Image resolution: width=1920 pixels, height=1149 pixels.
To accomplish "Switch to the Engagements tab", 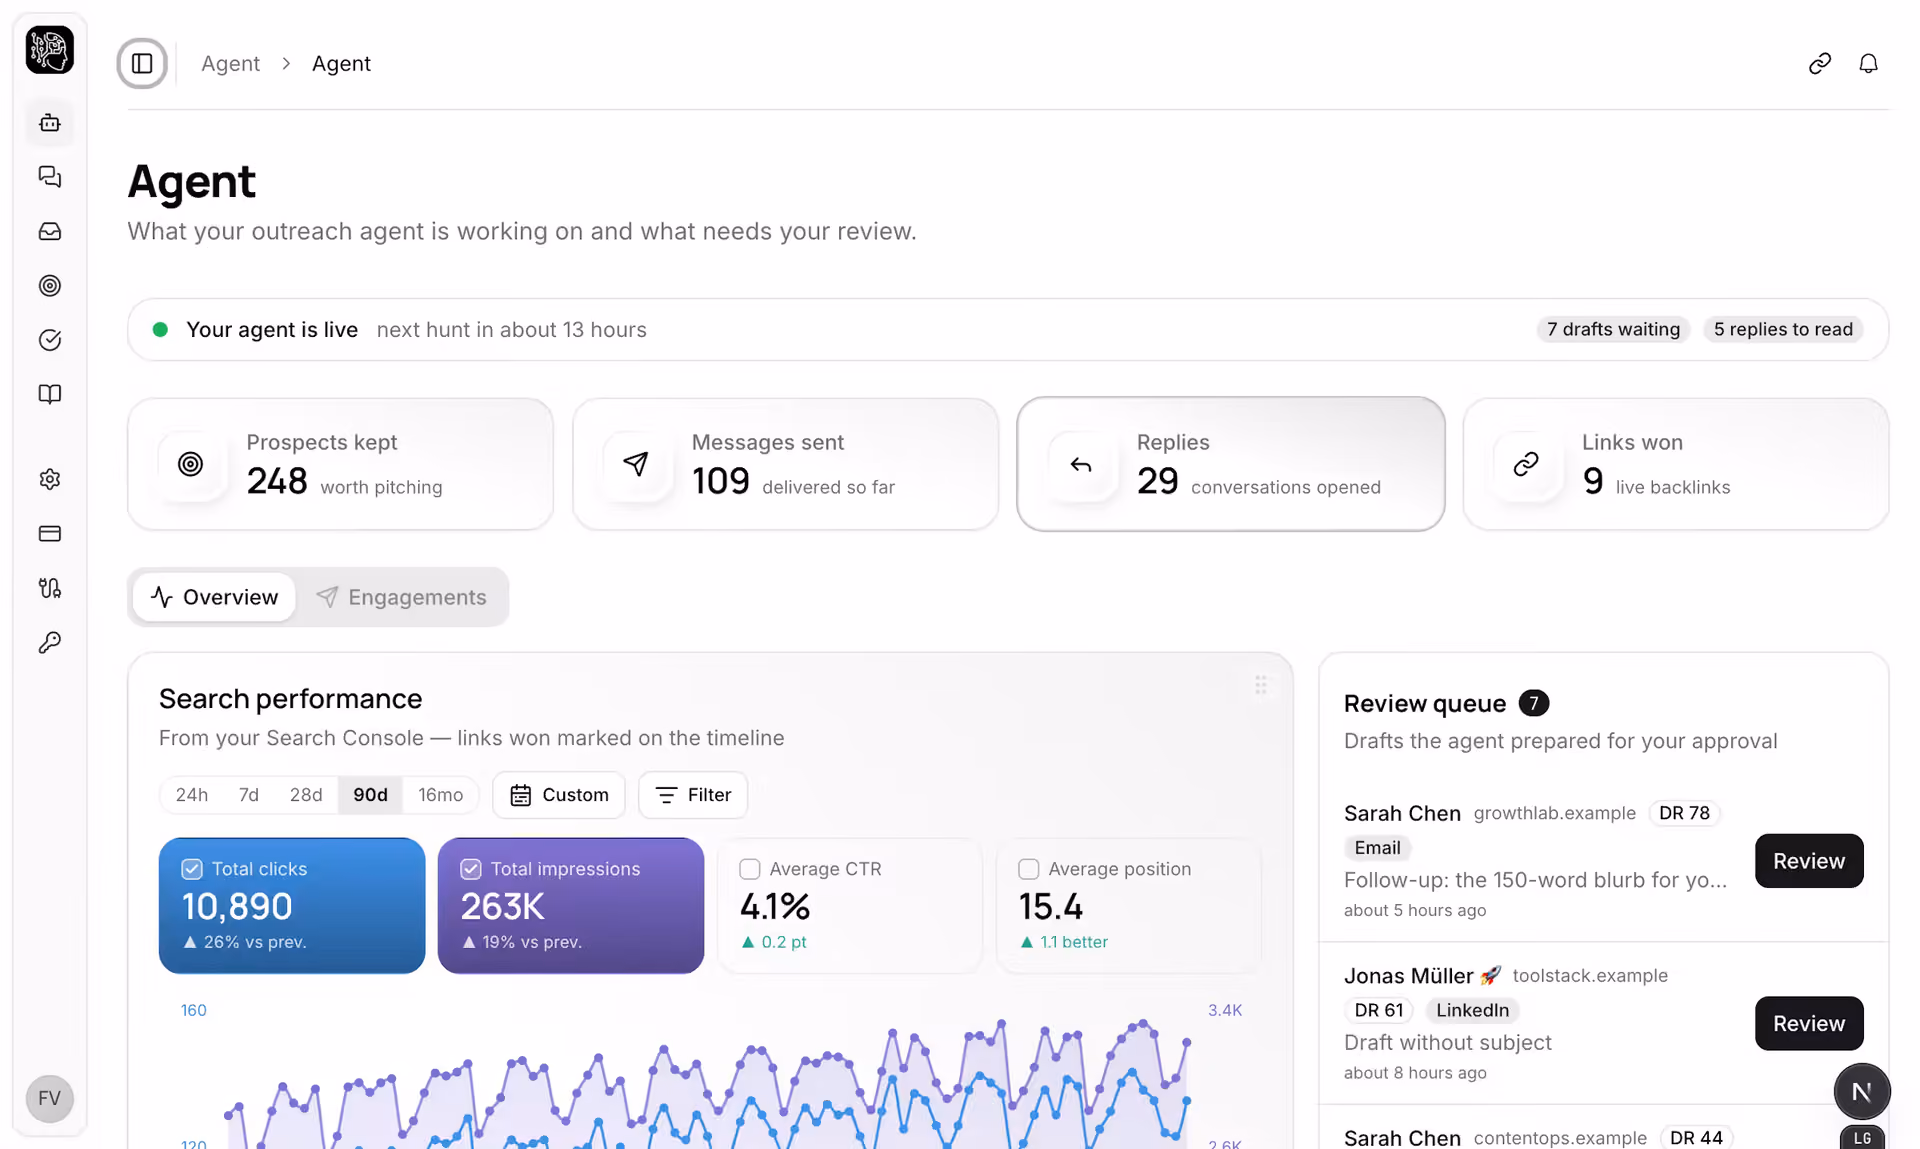I will (x=401, y=597).
